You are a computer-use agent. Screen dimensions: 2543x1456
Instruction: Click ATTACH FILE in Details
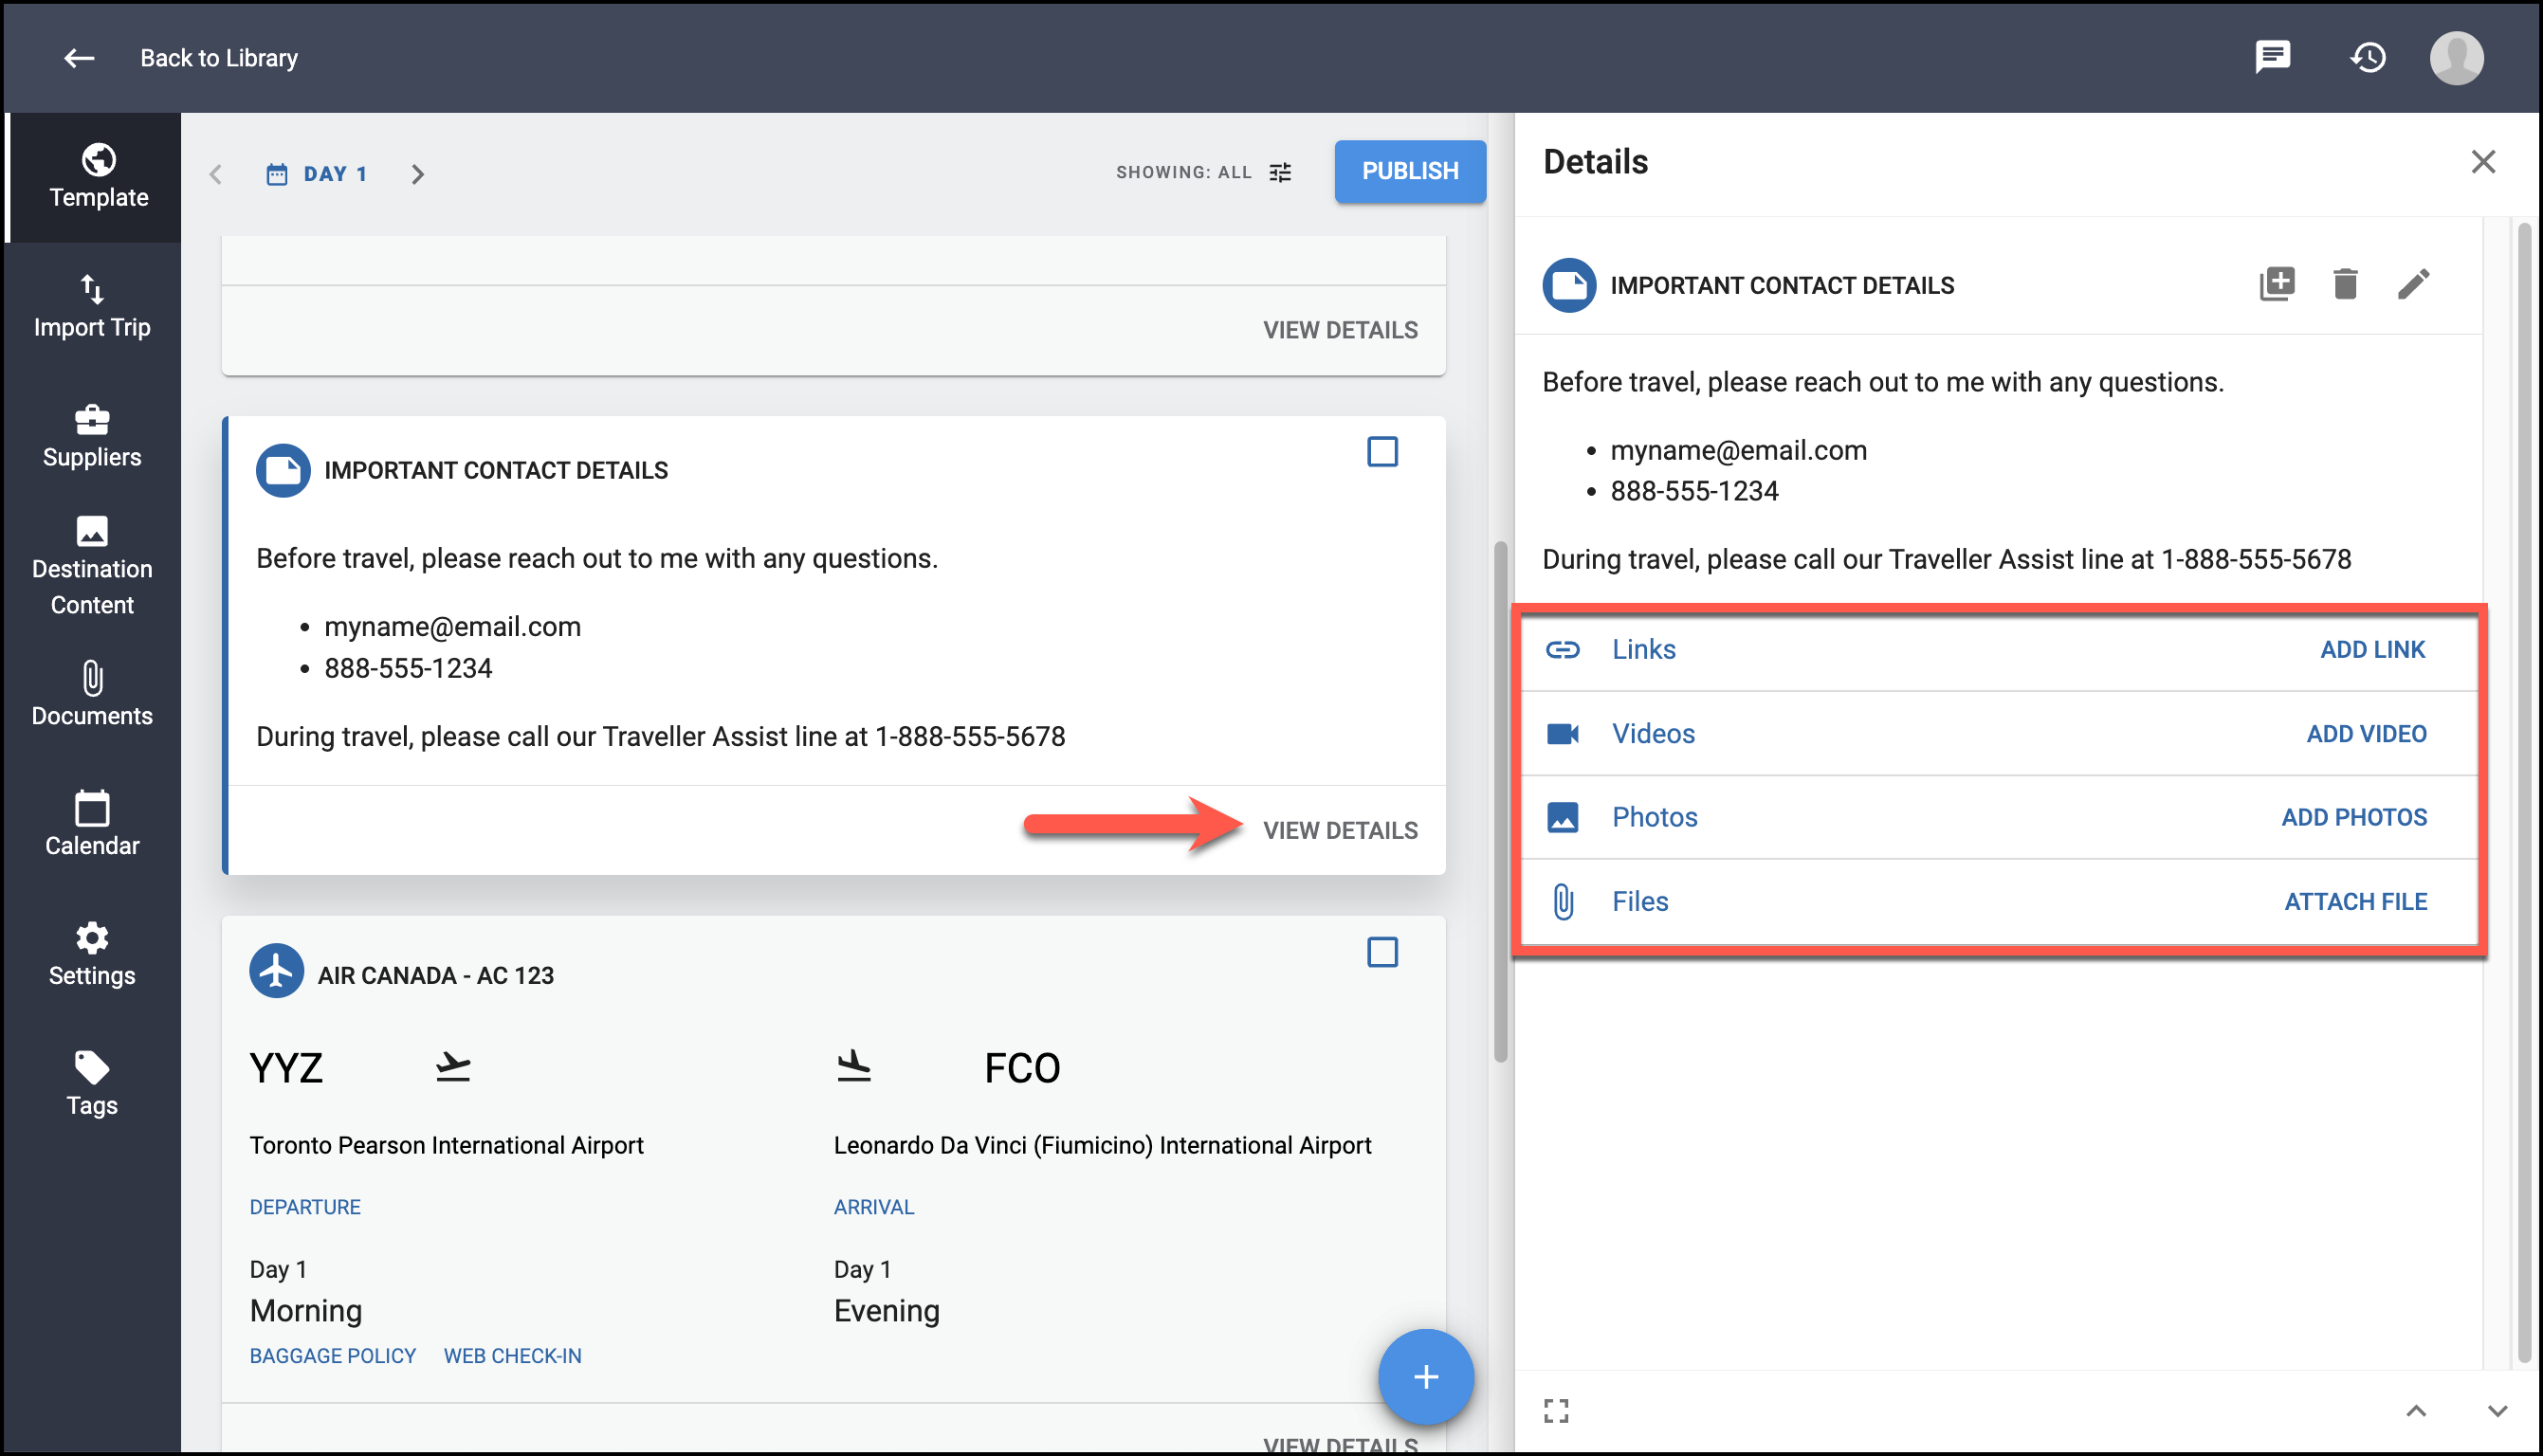[2355, 902]
